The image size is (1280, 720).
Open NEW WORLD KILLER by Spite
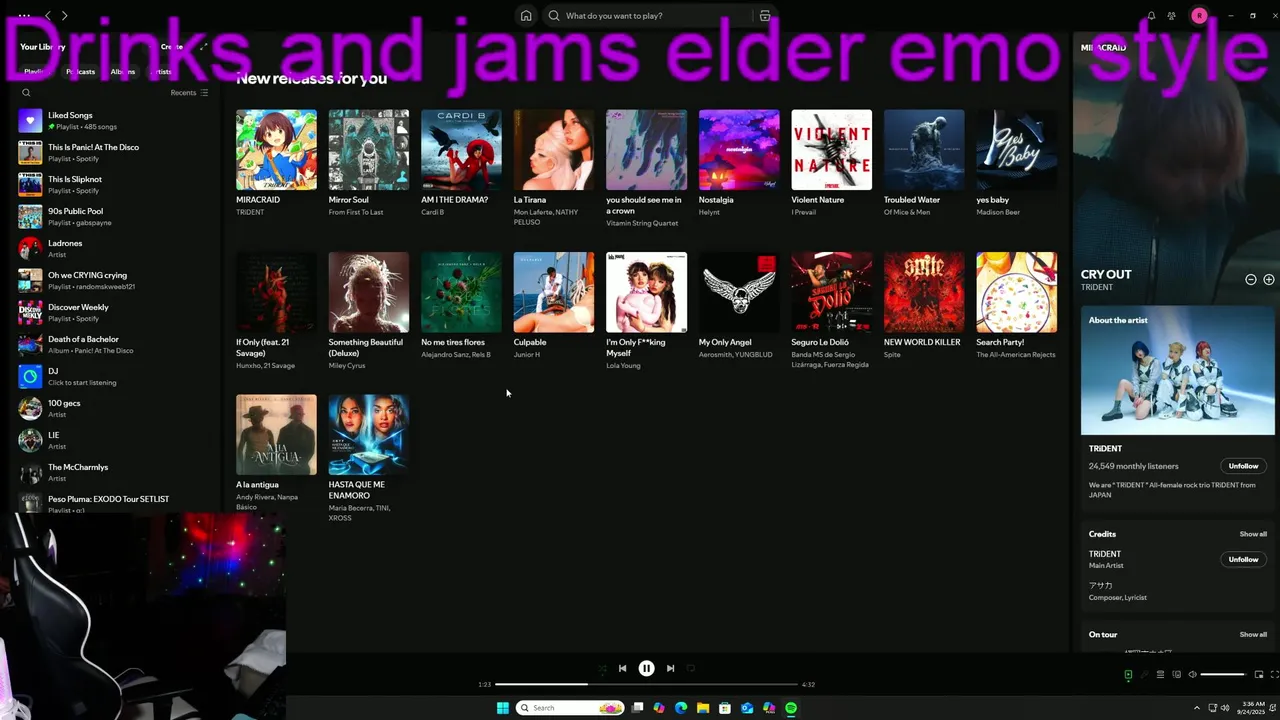tap(924, 292)
